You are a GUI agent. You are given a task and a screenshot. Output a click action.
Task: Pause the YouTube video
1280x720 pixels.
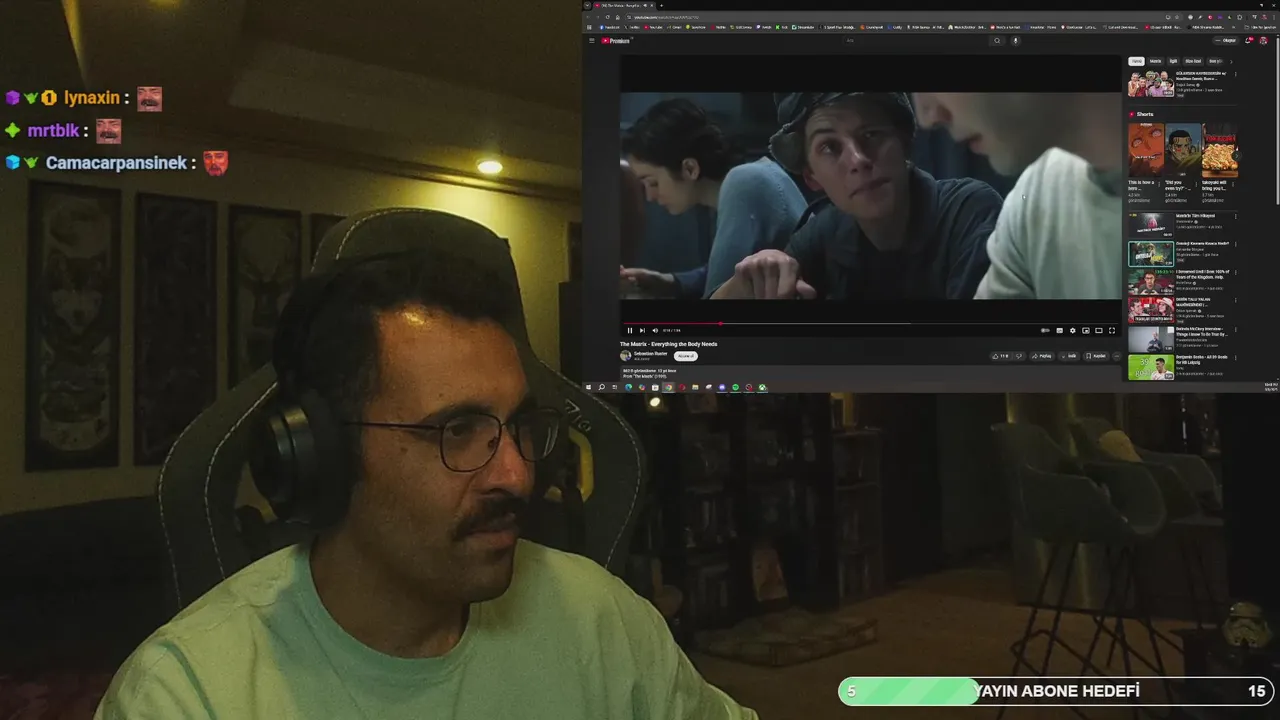(630, 330)
